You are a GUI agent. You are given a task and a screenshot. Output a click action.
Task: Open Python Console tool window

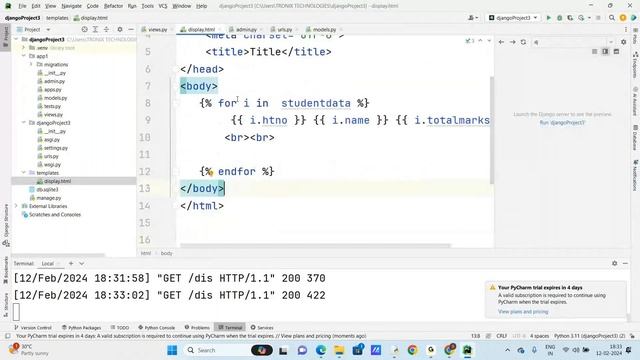(156, 327)
